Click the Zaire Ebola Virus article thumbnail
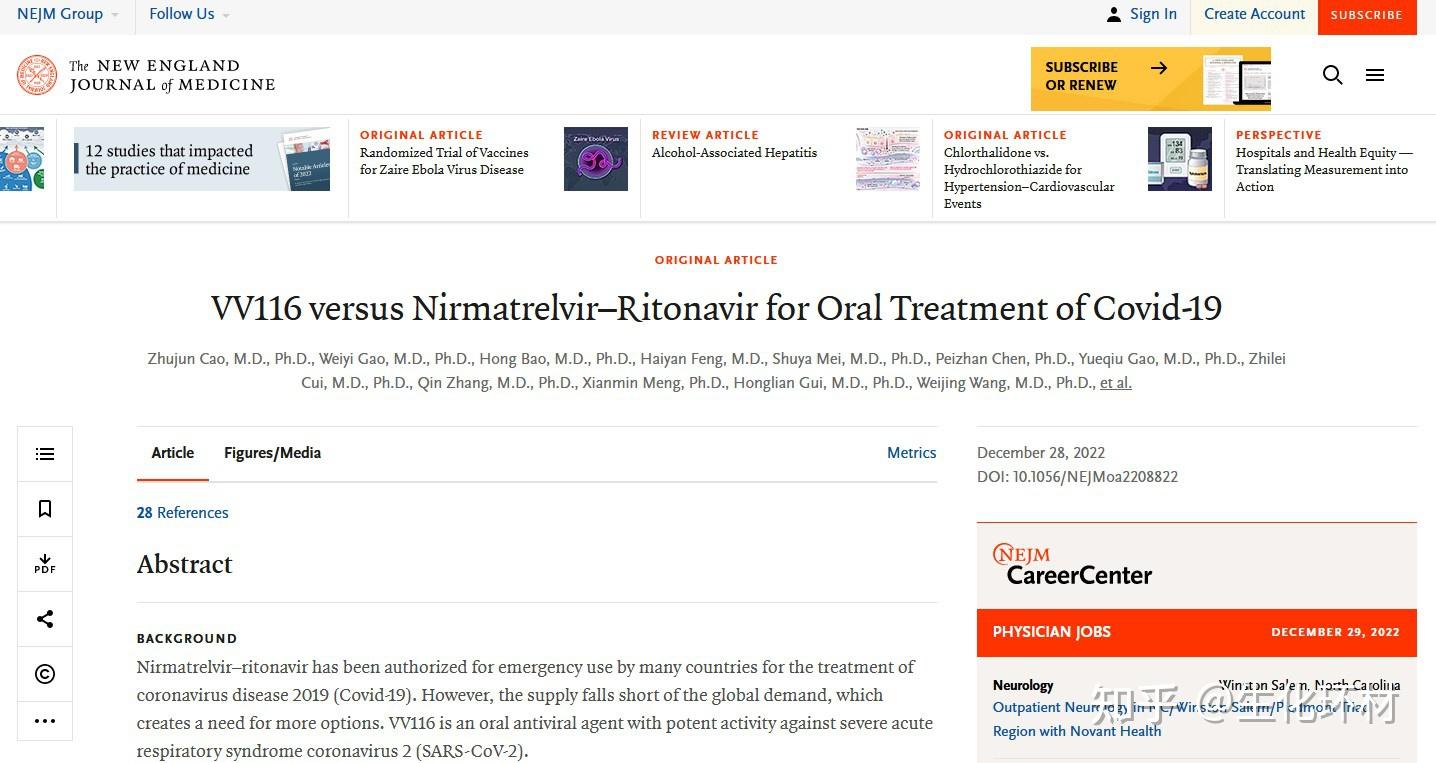Viewport: 1436px width, 763px height. tap(595, 158)
